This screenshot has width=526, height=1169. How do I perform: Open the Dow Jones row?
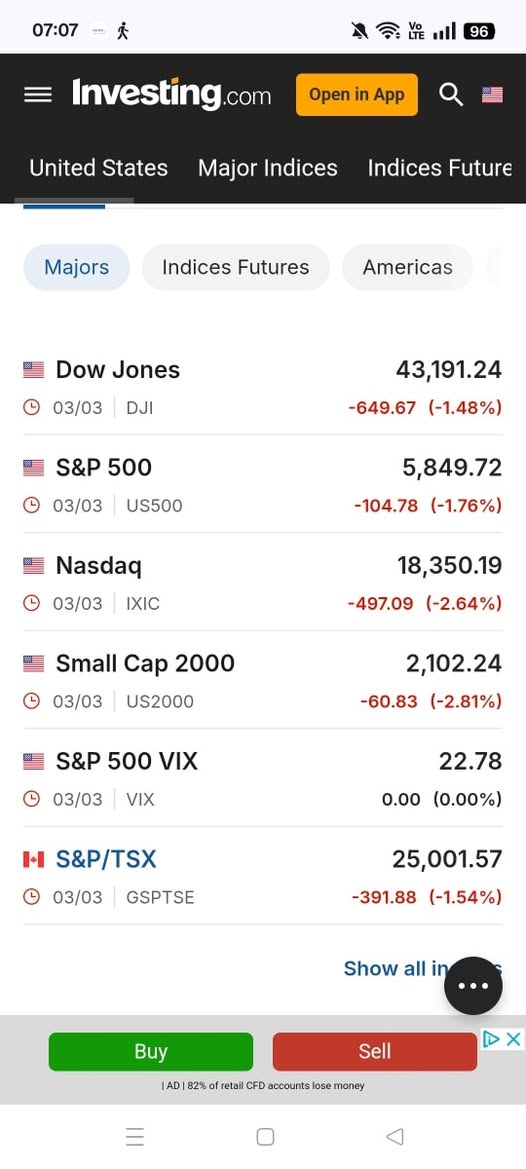click(263, 386)
